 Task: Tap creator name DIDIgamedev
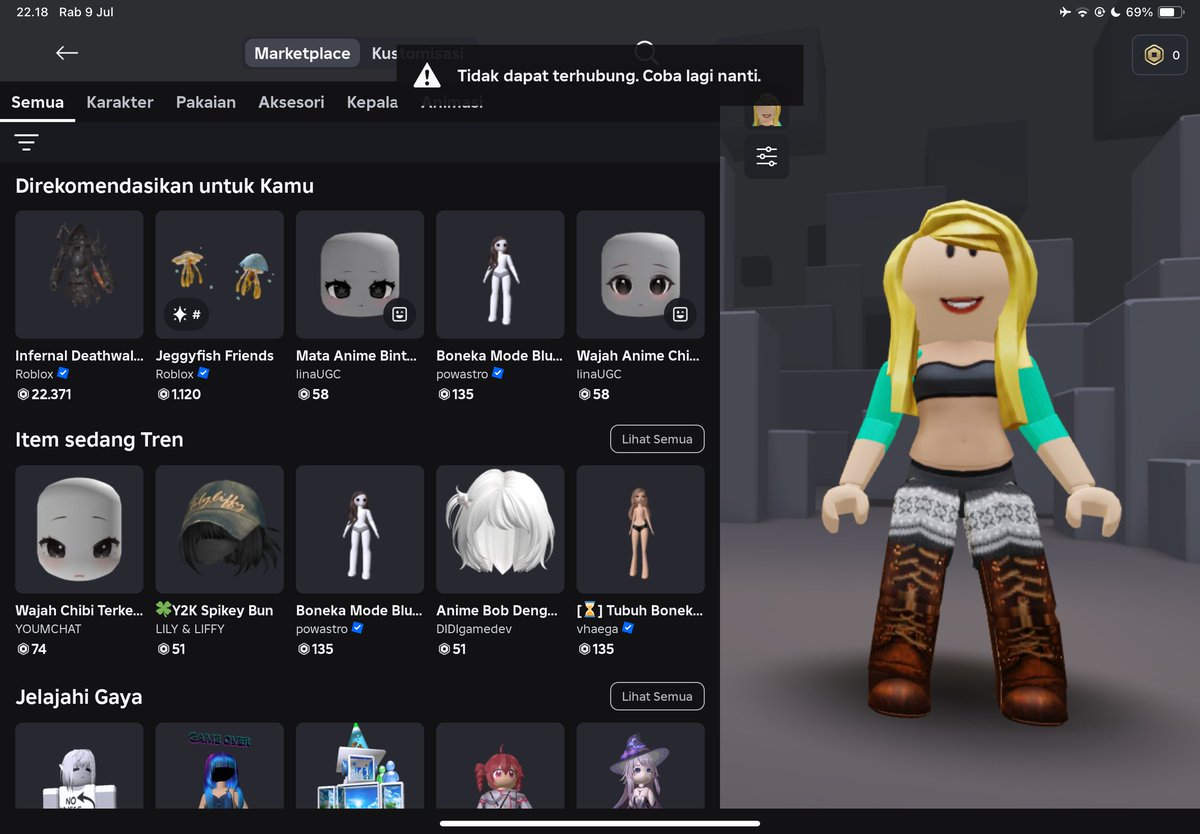click(x=472, y=629)
